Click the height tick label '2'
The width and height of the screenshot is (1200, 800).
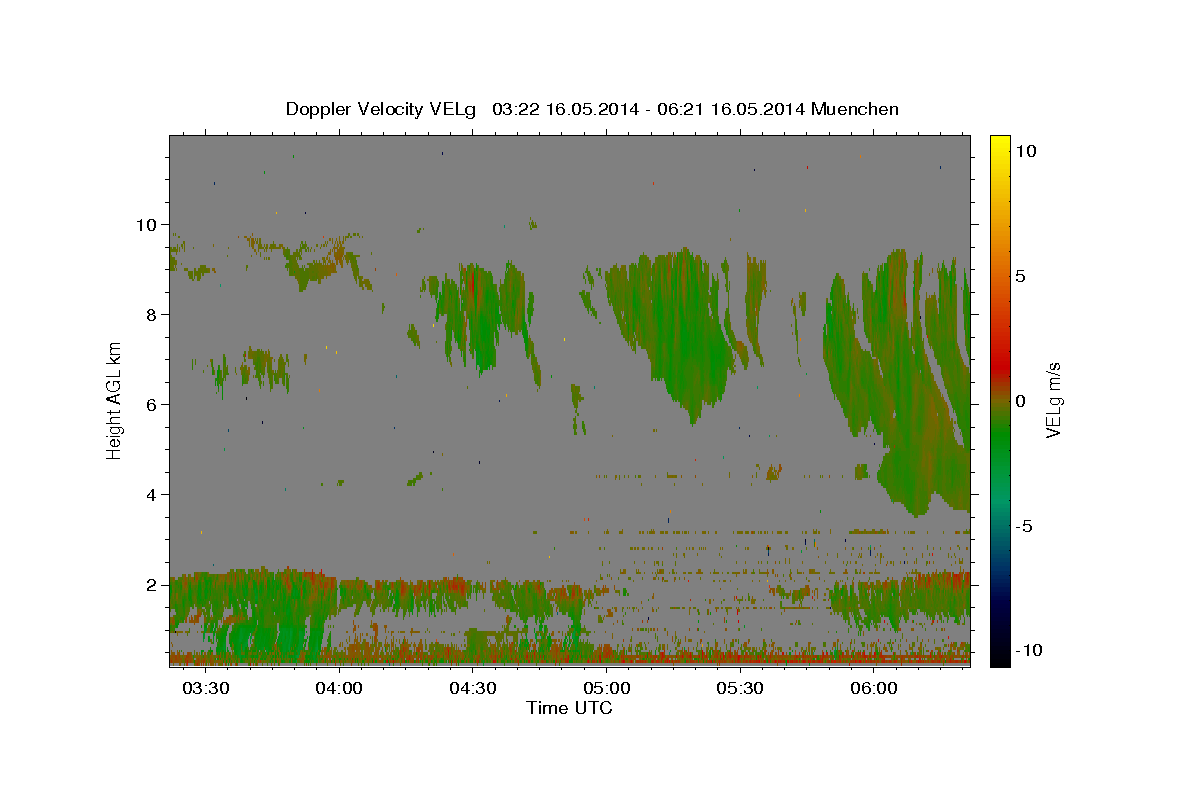pos(150,584)
